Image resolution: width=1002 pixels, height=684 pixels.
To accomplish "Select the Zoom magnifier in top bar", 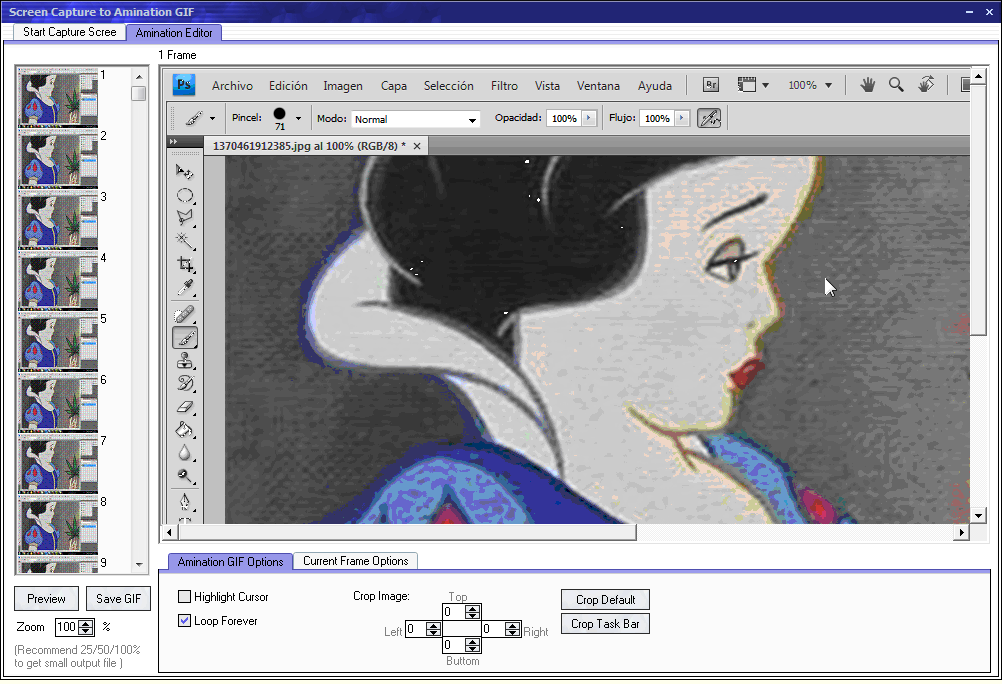I will click(896, 84).
